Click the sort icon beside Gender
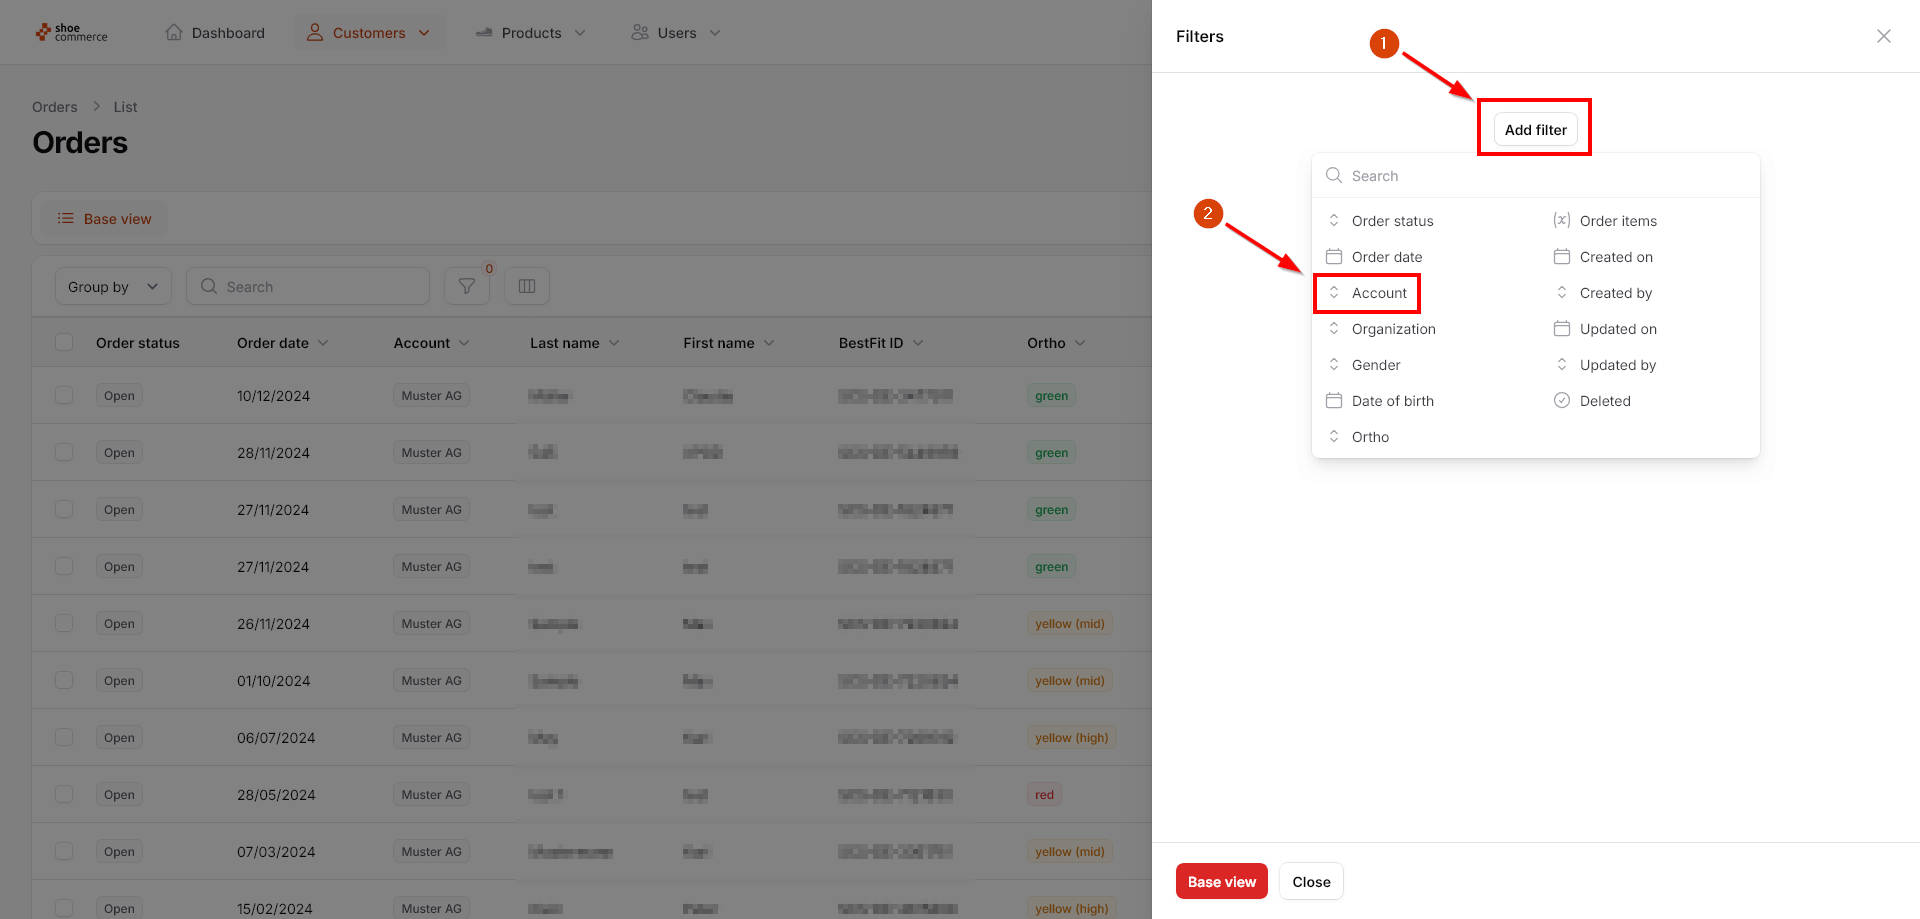This screenshot has width=1920, height=919. 1334,364
